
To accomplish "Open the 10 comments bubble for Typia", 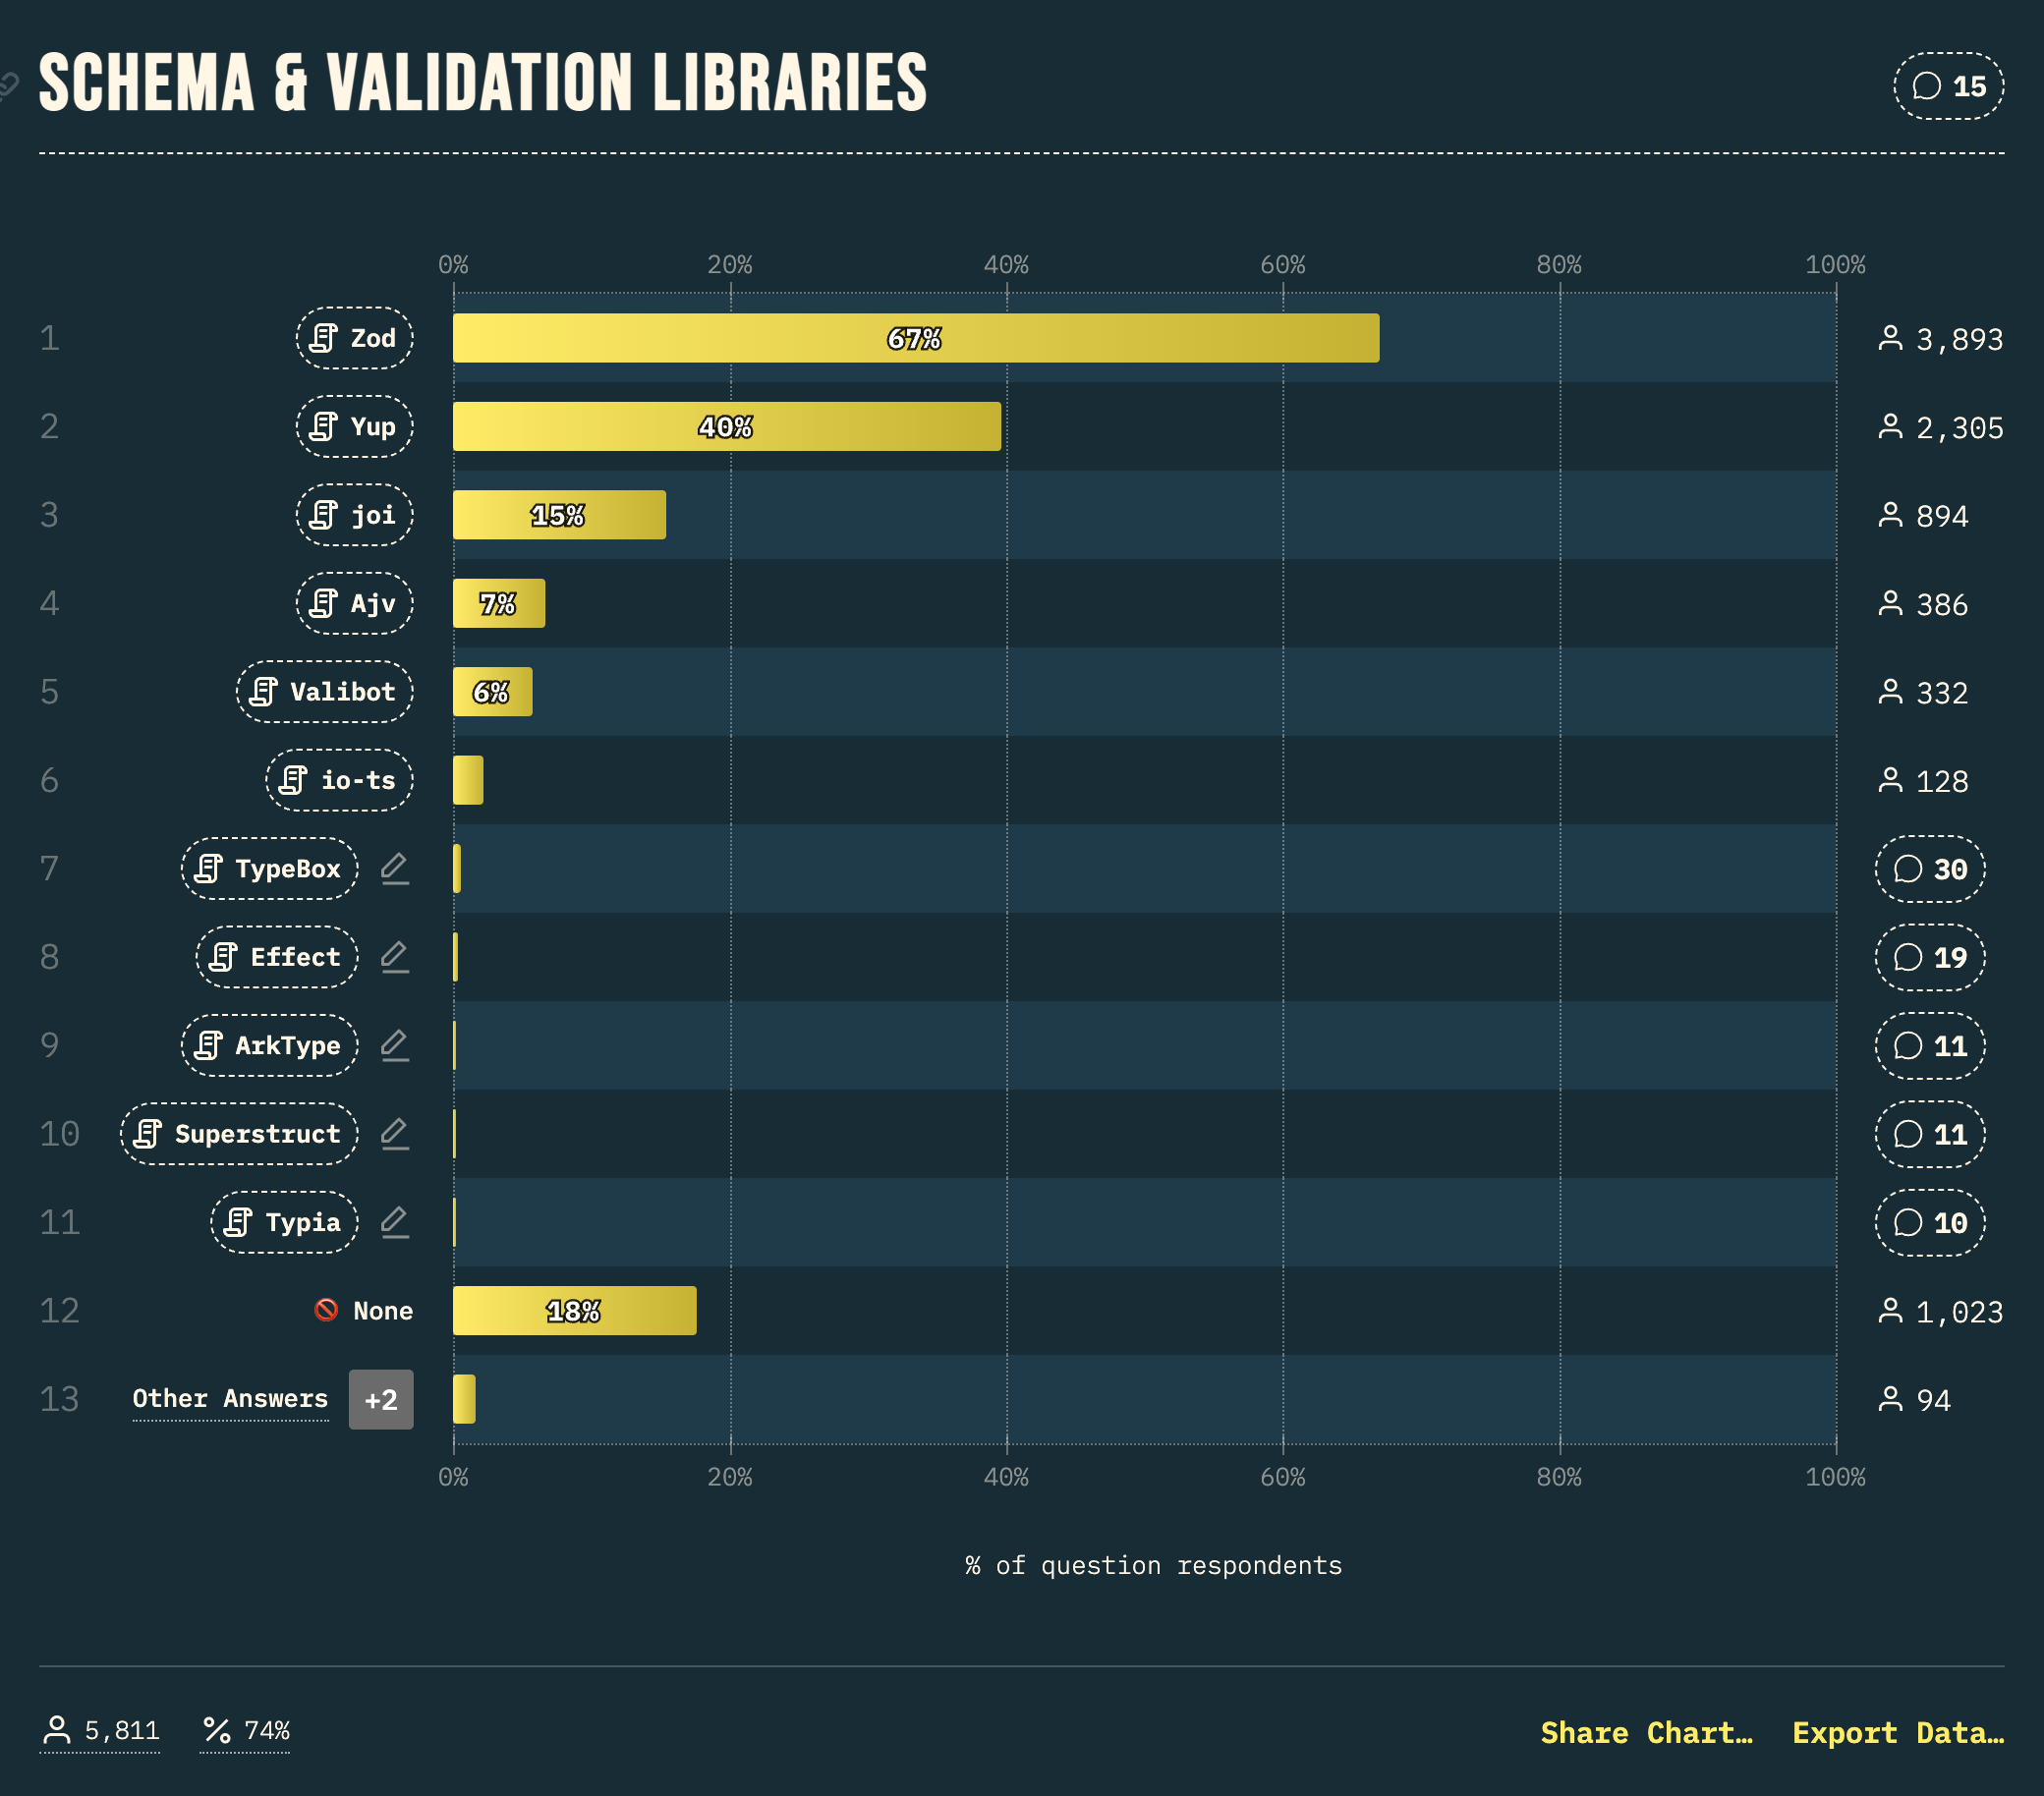I will click(1929, 1222).
